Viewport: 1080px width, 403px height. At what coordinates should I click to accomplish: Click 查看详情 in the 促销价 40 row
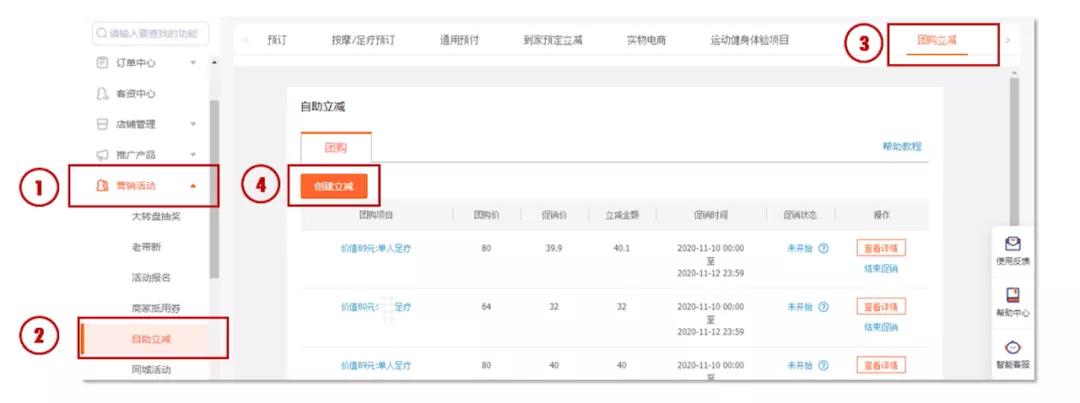click(881, 365)
